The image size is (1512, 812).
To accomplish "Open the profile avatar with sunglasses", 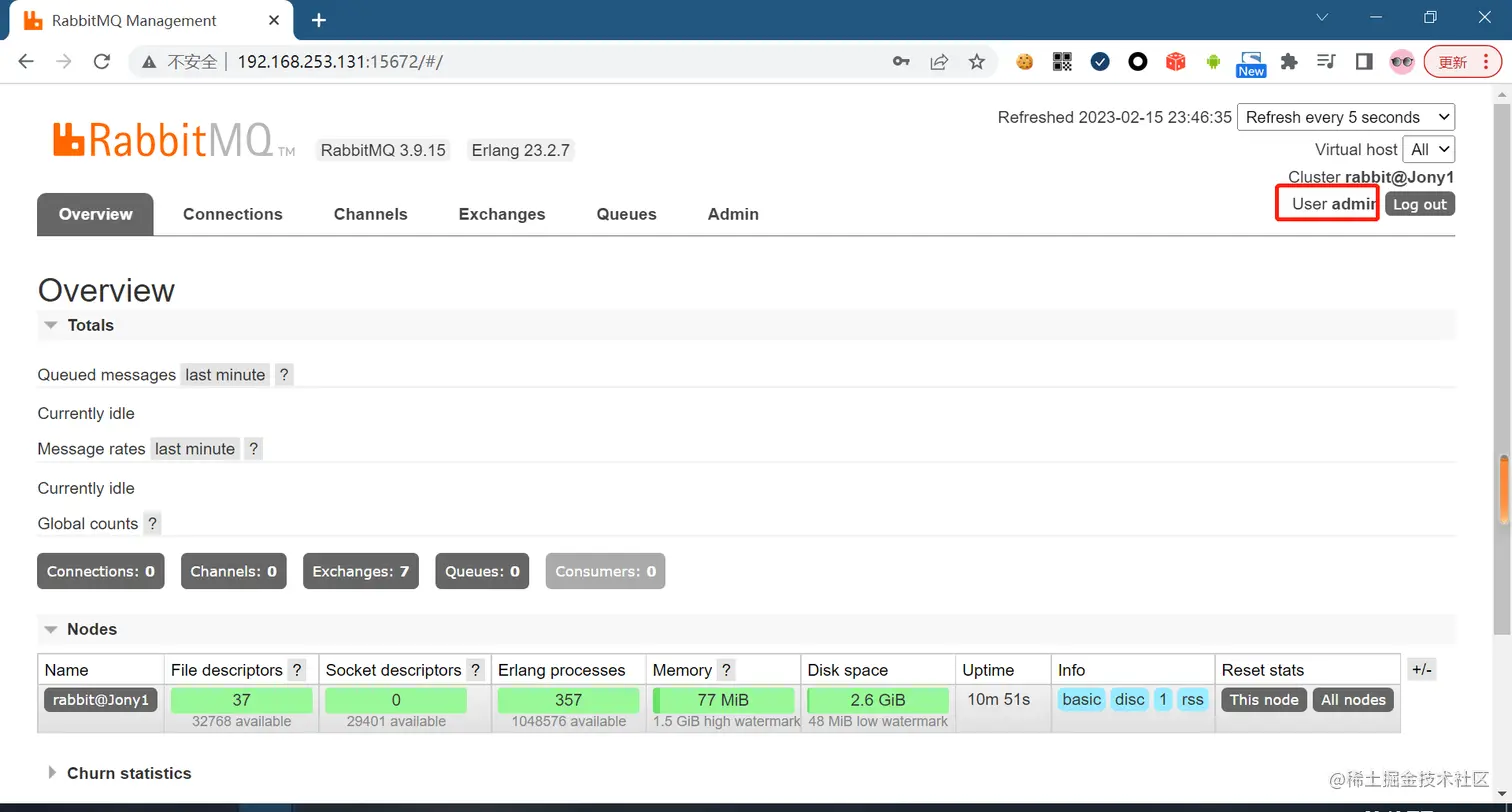I will [1403, 62].
